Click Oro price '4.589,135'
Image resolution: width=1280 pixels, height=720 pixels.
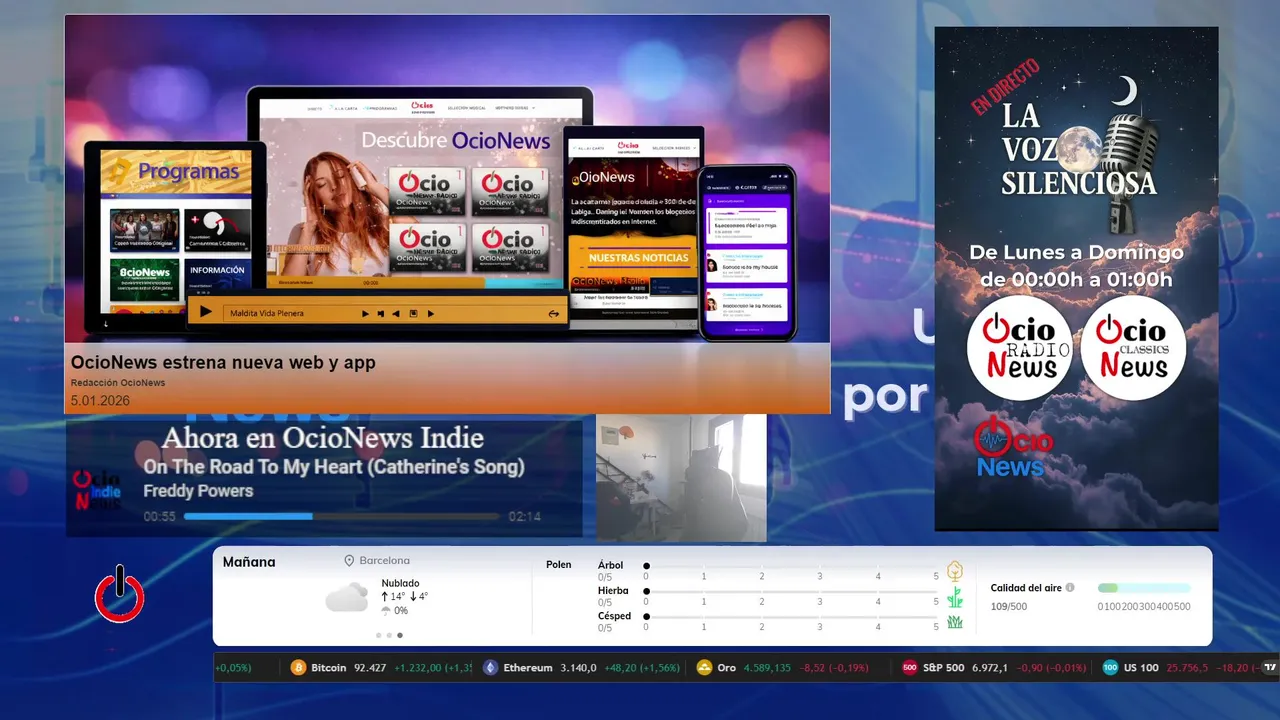(767, 668)
